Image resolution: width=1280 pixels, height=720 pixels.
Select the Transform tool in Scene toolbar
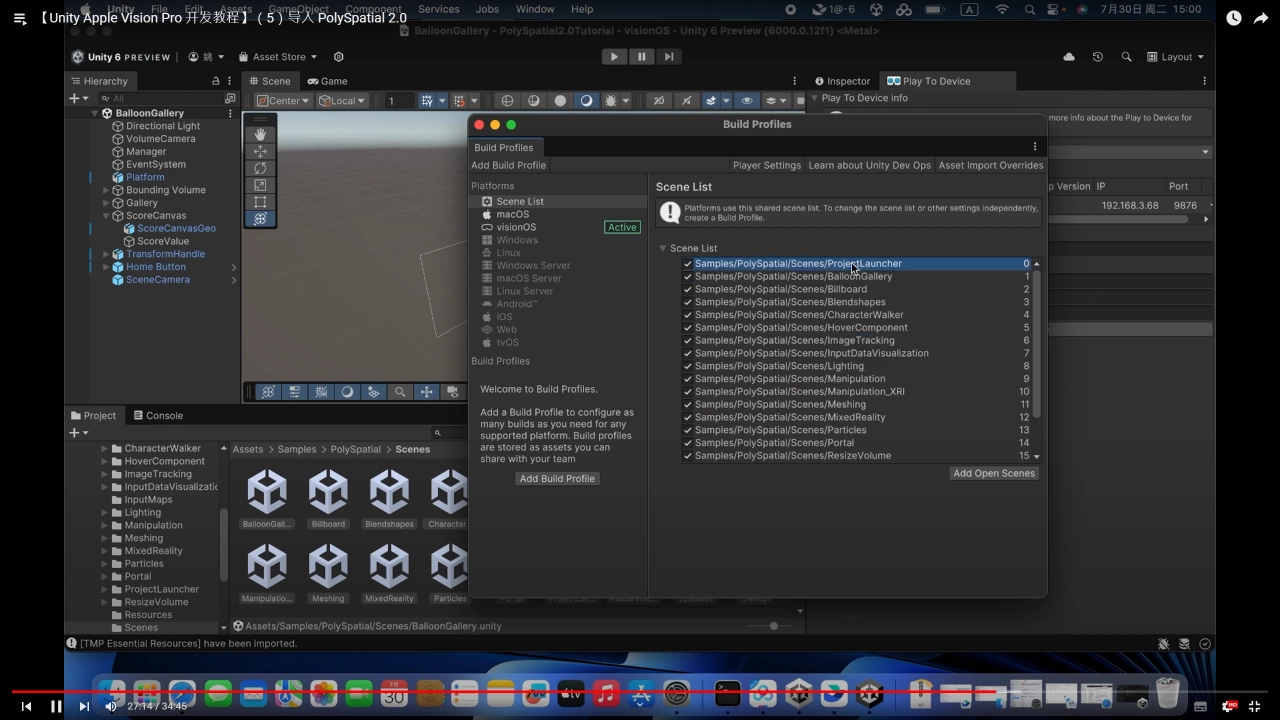tap(260, 219)
